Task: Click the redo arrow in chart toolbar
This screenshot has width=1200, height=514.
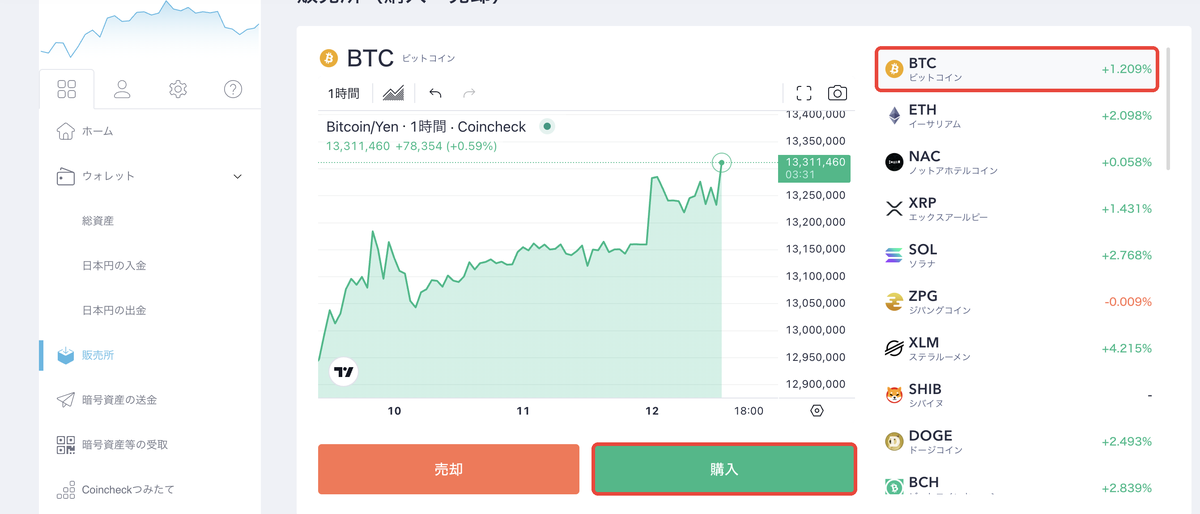Action: click(x=469, y=93)
